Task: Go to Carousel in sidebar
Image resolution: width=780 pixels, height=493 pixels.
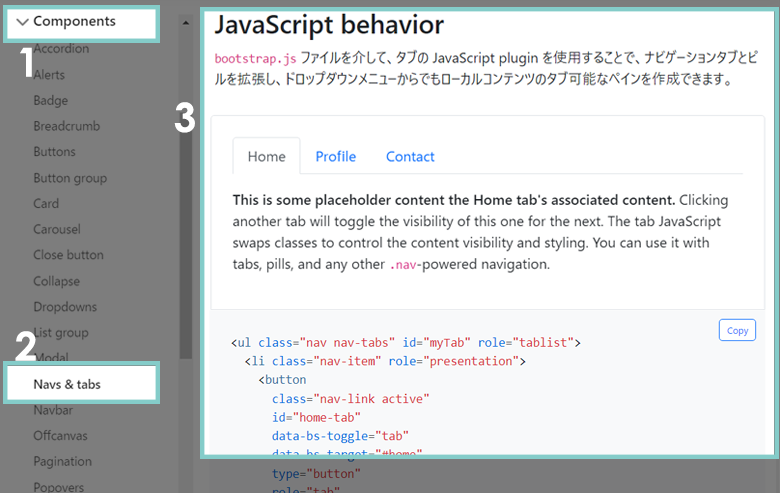Action: (56, 229)
